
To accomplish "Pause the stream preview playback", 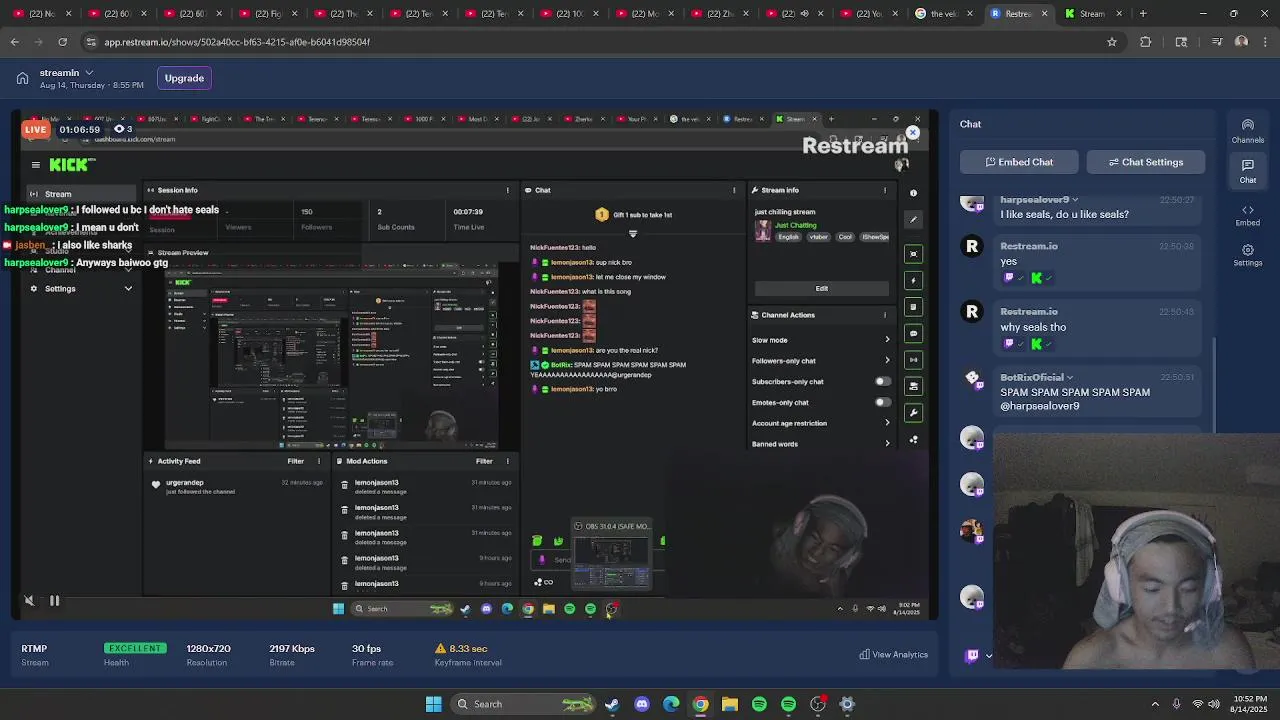I will [54, 600].
